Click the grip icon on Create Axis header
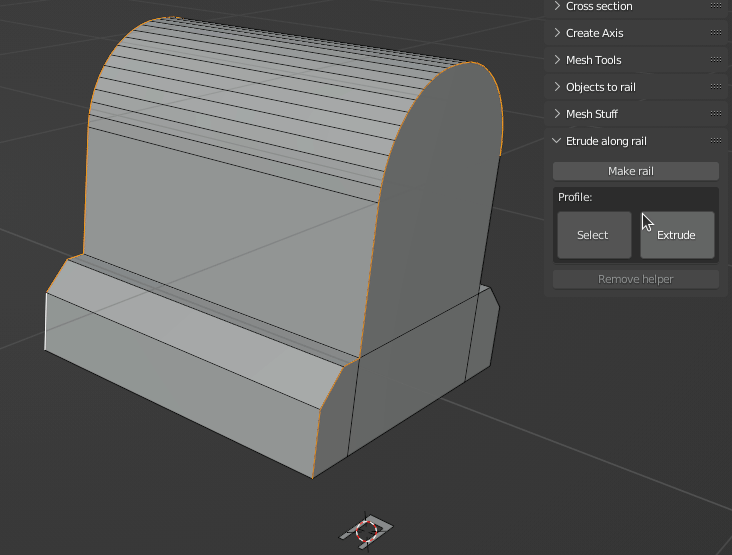This screenshot has height=555, width=732. click(x=715, y=33)
